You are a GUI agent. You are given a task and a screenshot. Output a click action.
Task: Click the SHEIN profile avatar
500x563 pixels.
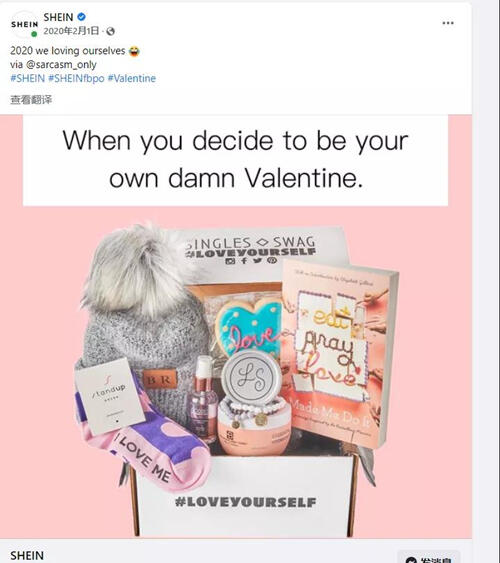24,24
